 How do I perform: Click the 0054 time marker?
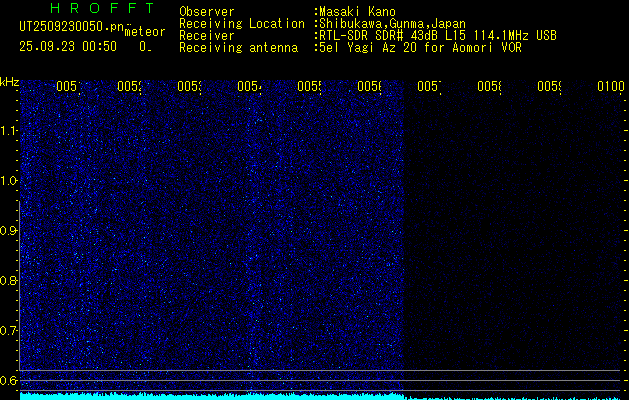[x=249, y=86]
